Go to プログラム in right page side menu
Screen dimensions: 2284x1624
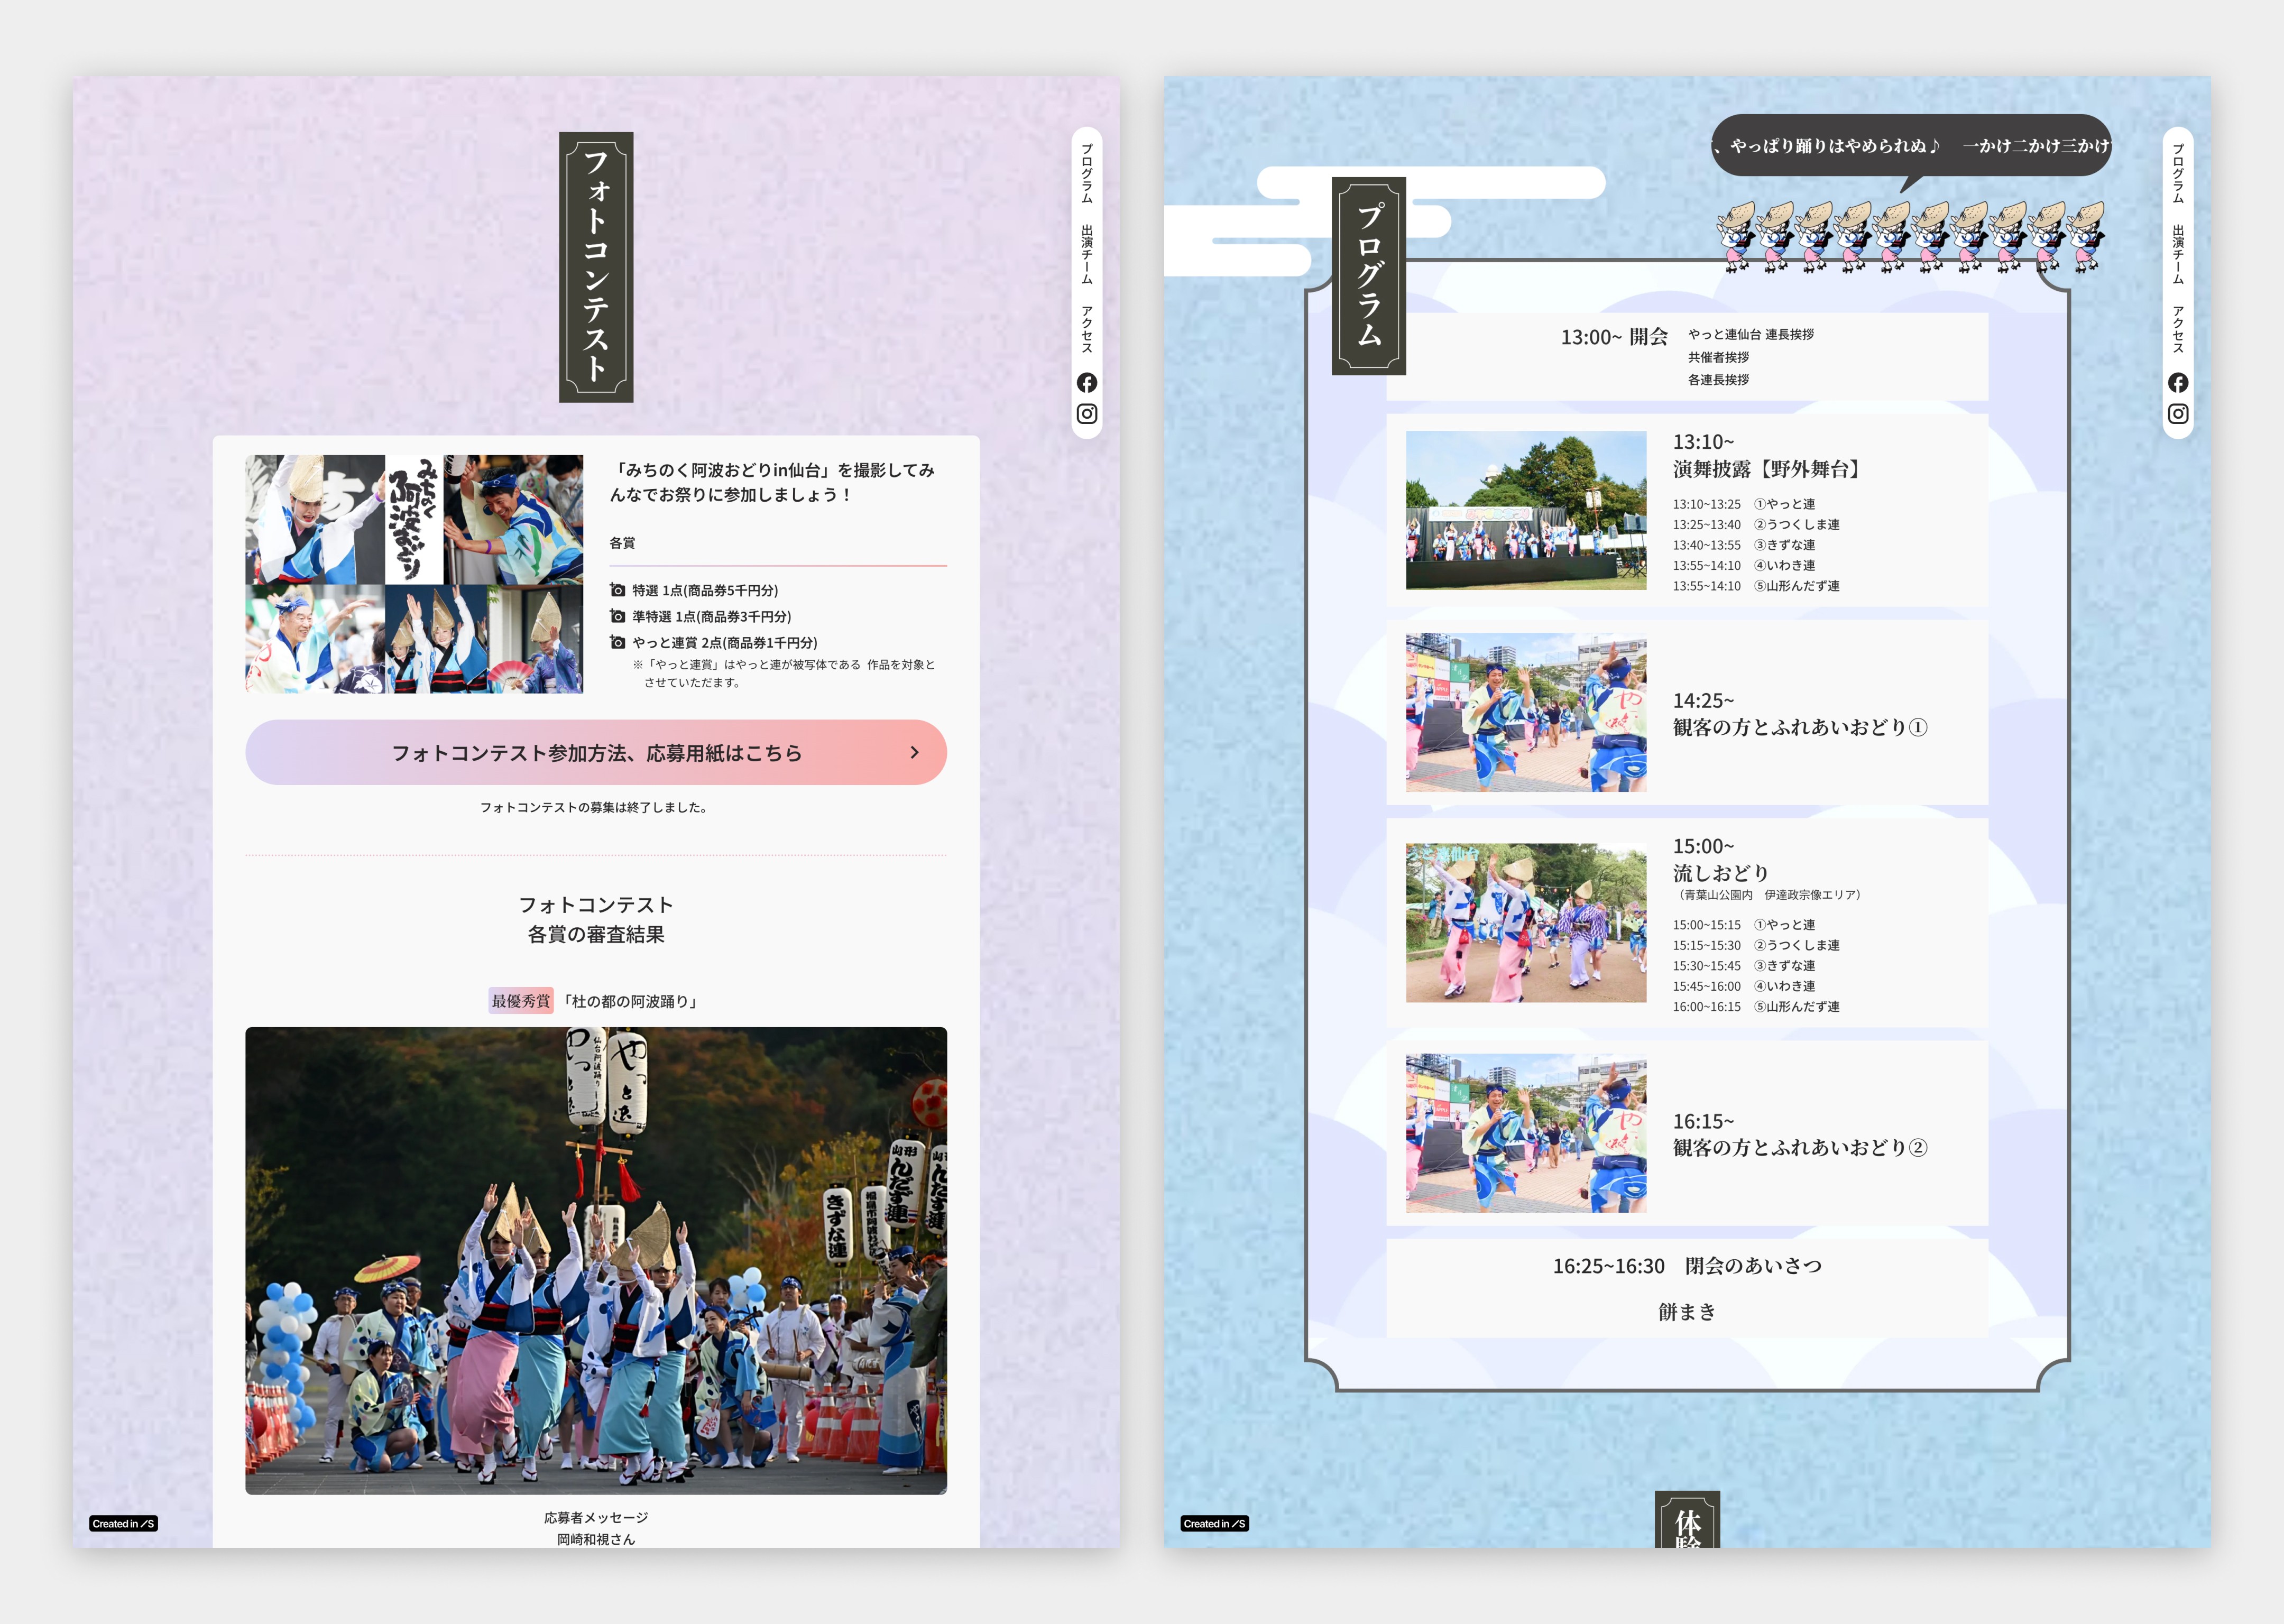click(x=2177, y=173)
